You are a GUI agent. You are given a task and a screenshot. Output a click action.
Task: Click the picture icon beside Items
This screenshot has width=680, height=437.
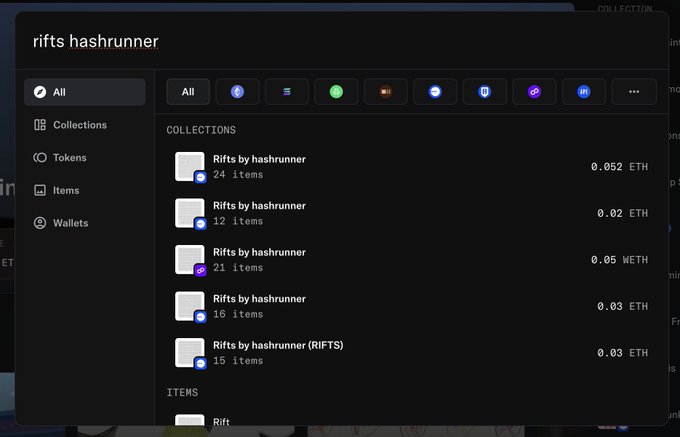click(40, 190)
